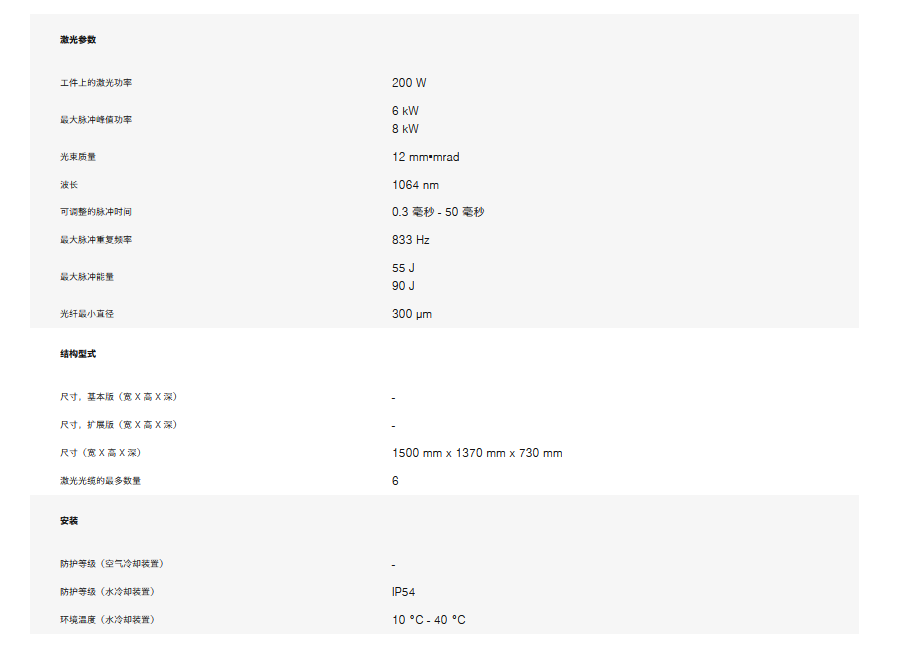Click the 1064 nm wavelength value
915x664 pixels.
click(415, 185)
